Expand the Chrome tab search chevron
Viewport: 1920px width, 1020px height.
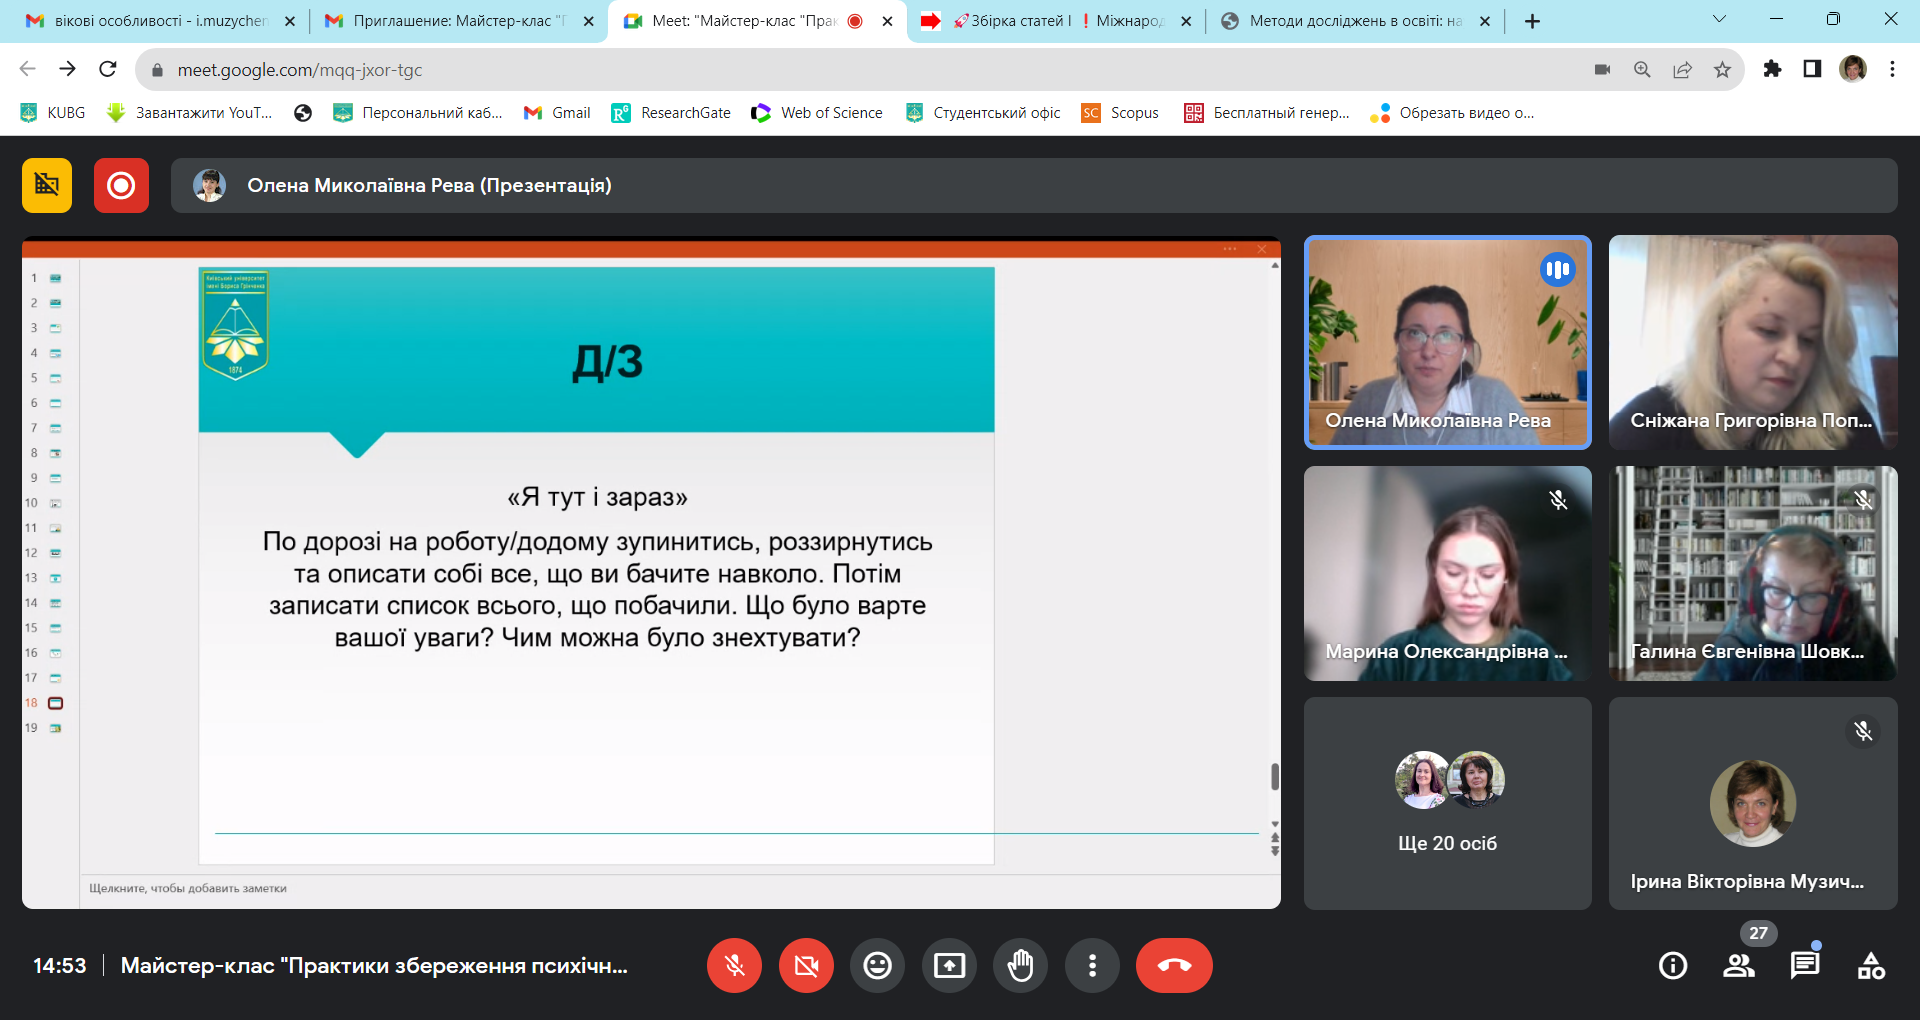[1719, 20]
